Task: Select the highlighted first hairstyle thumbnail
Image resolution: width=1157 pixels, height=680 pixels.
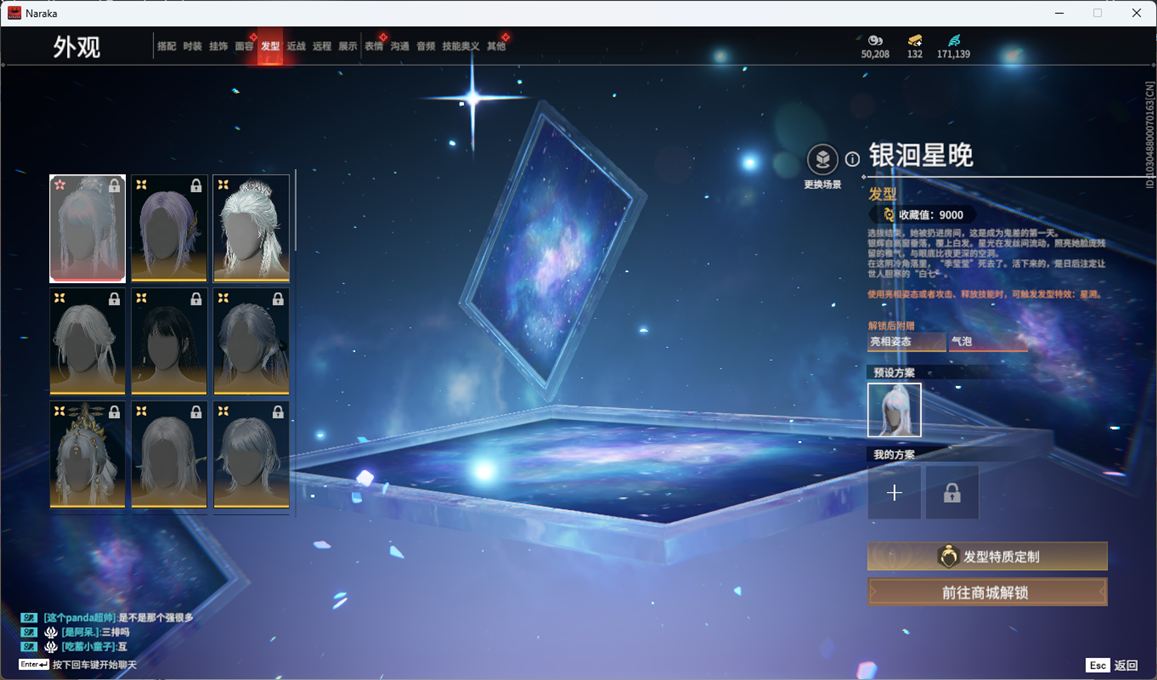Action: pyautogui.click(x=87, y=229)
